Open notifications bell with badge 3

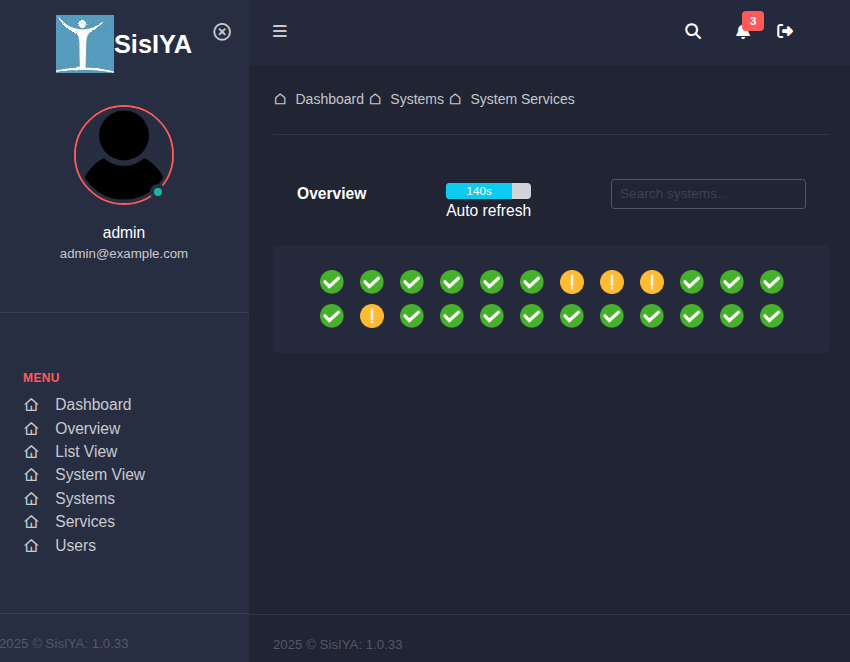(x=743, y=31)
